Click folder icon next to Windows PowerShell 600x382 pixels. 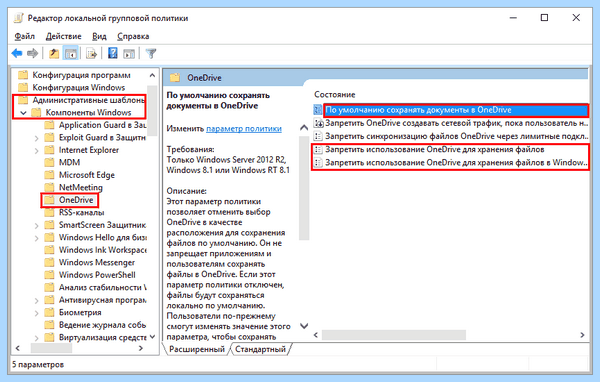(49, 275)
